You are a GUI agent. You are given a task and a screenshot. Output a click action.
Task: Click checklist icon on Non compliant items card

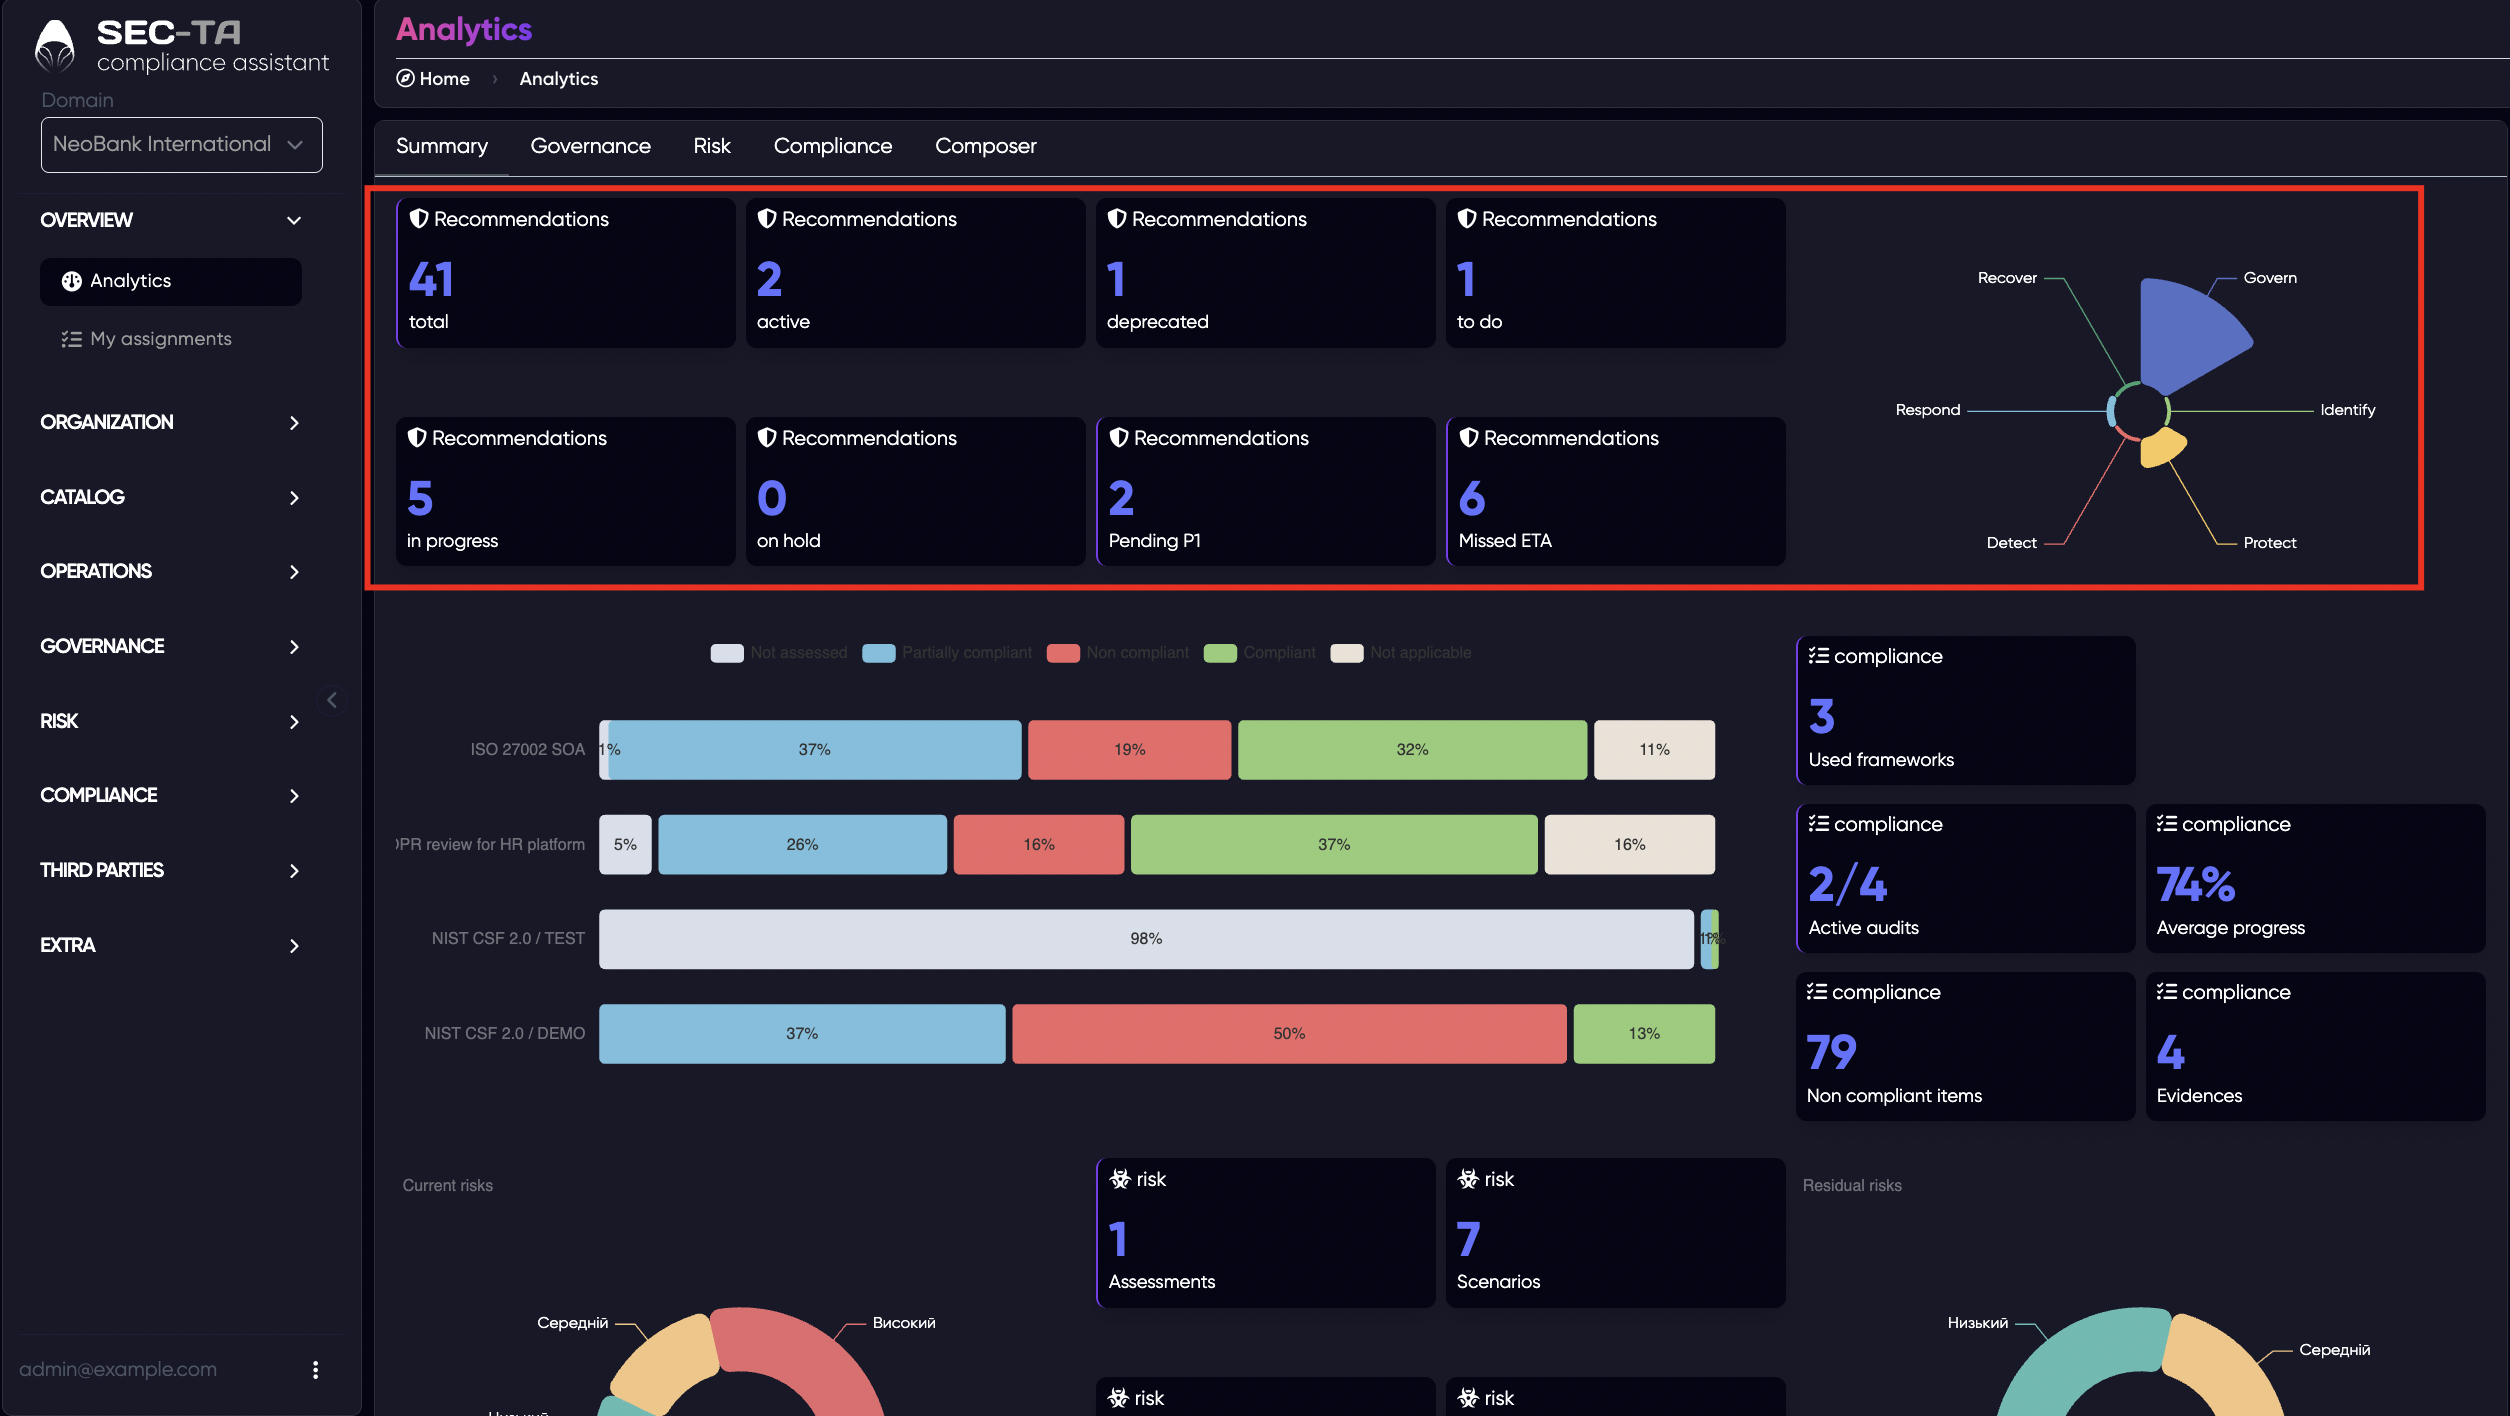1817,992
